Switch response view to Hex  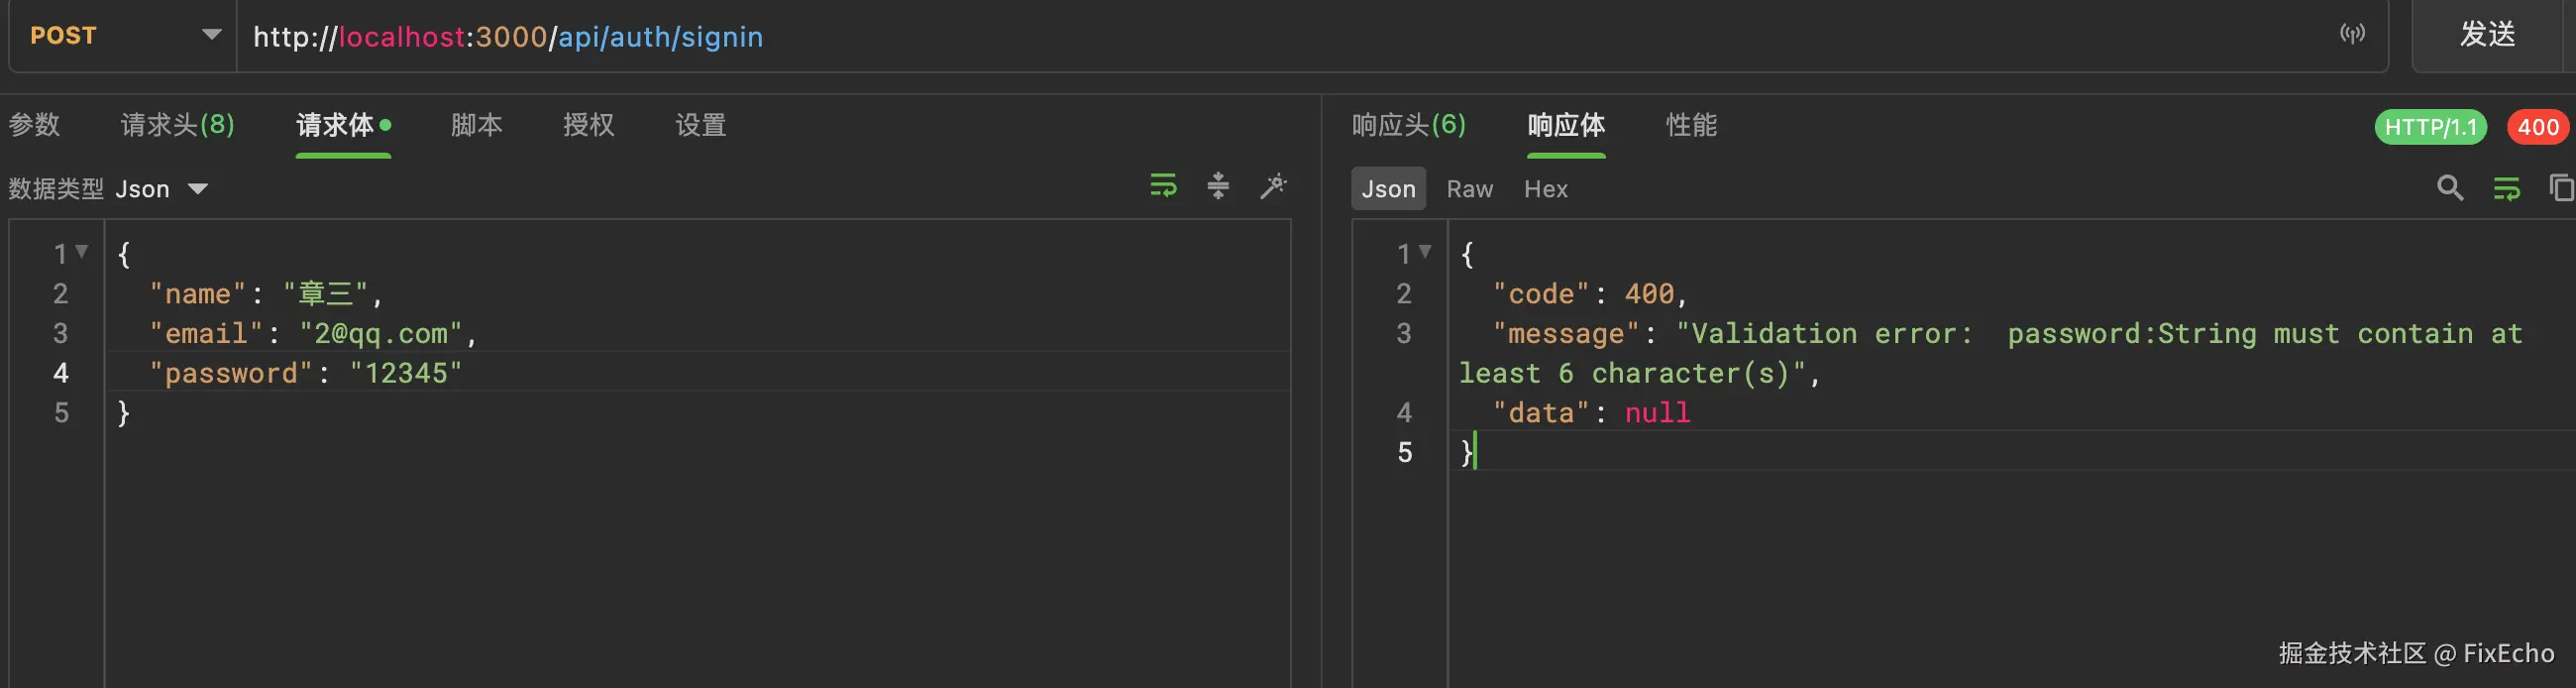pos(1545,189)
